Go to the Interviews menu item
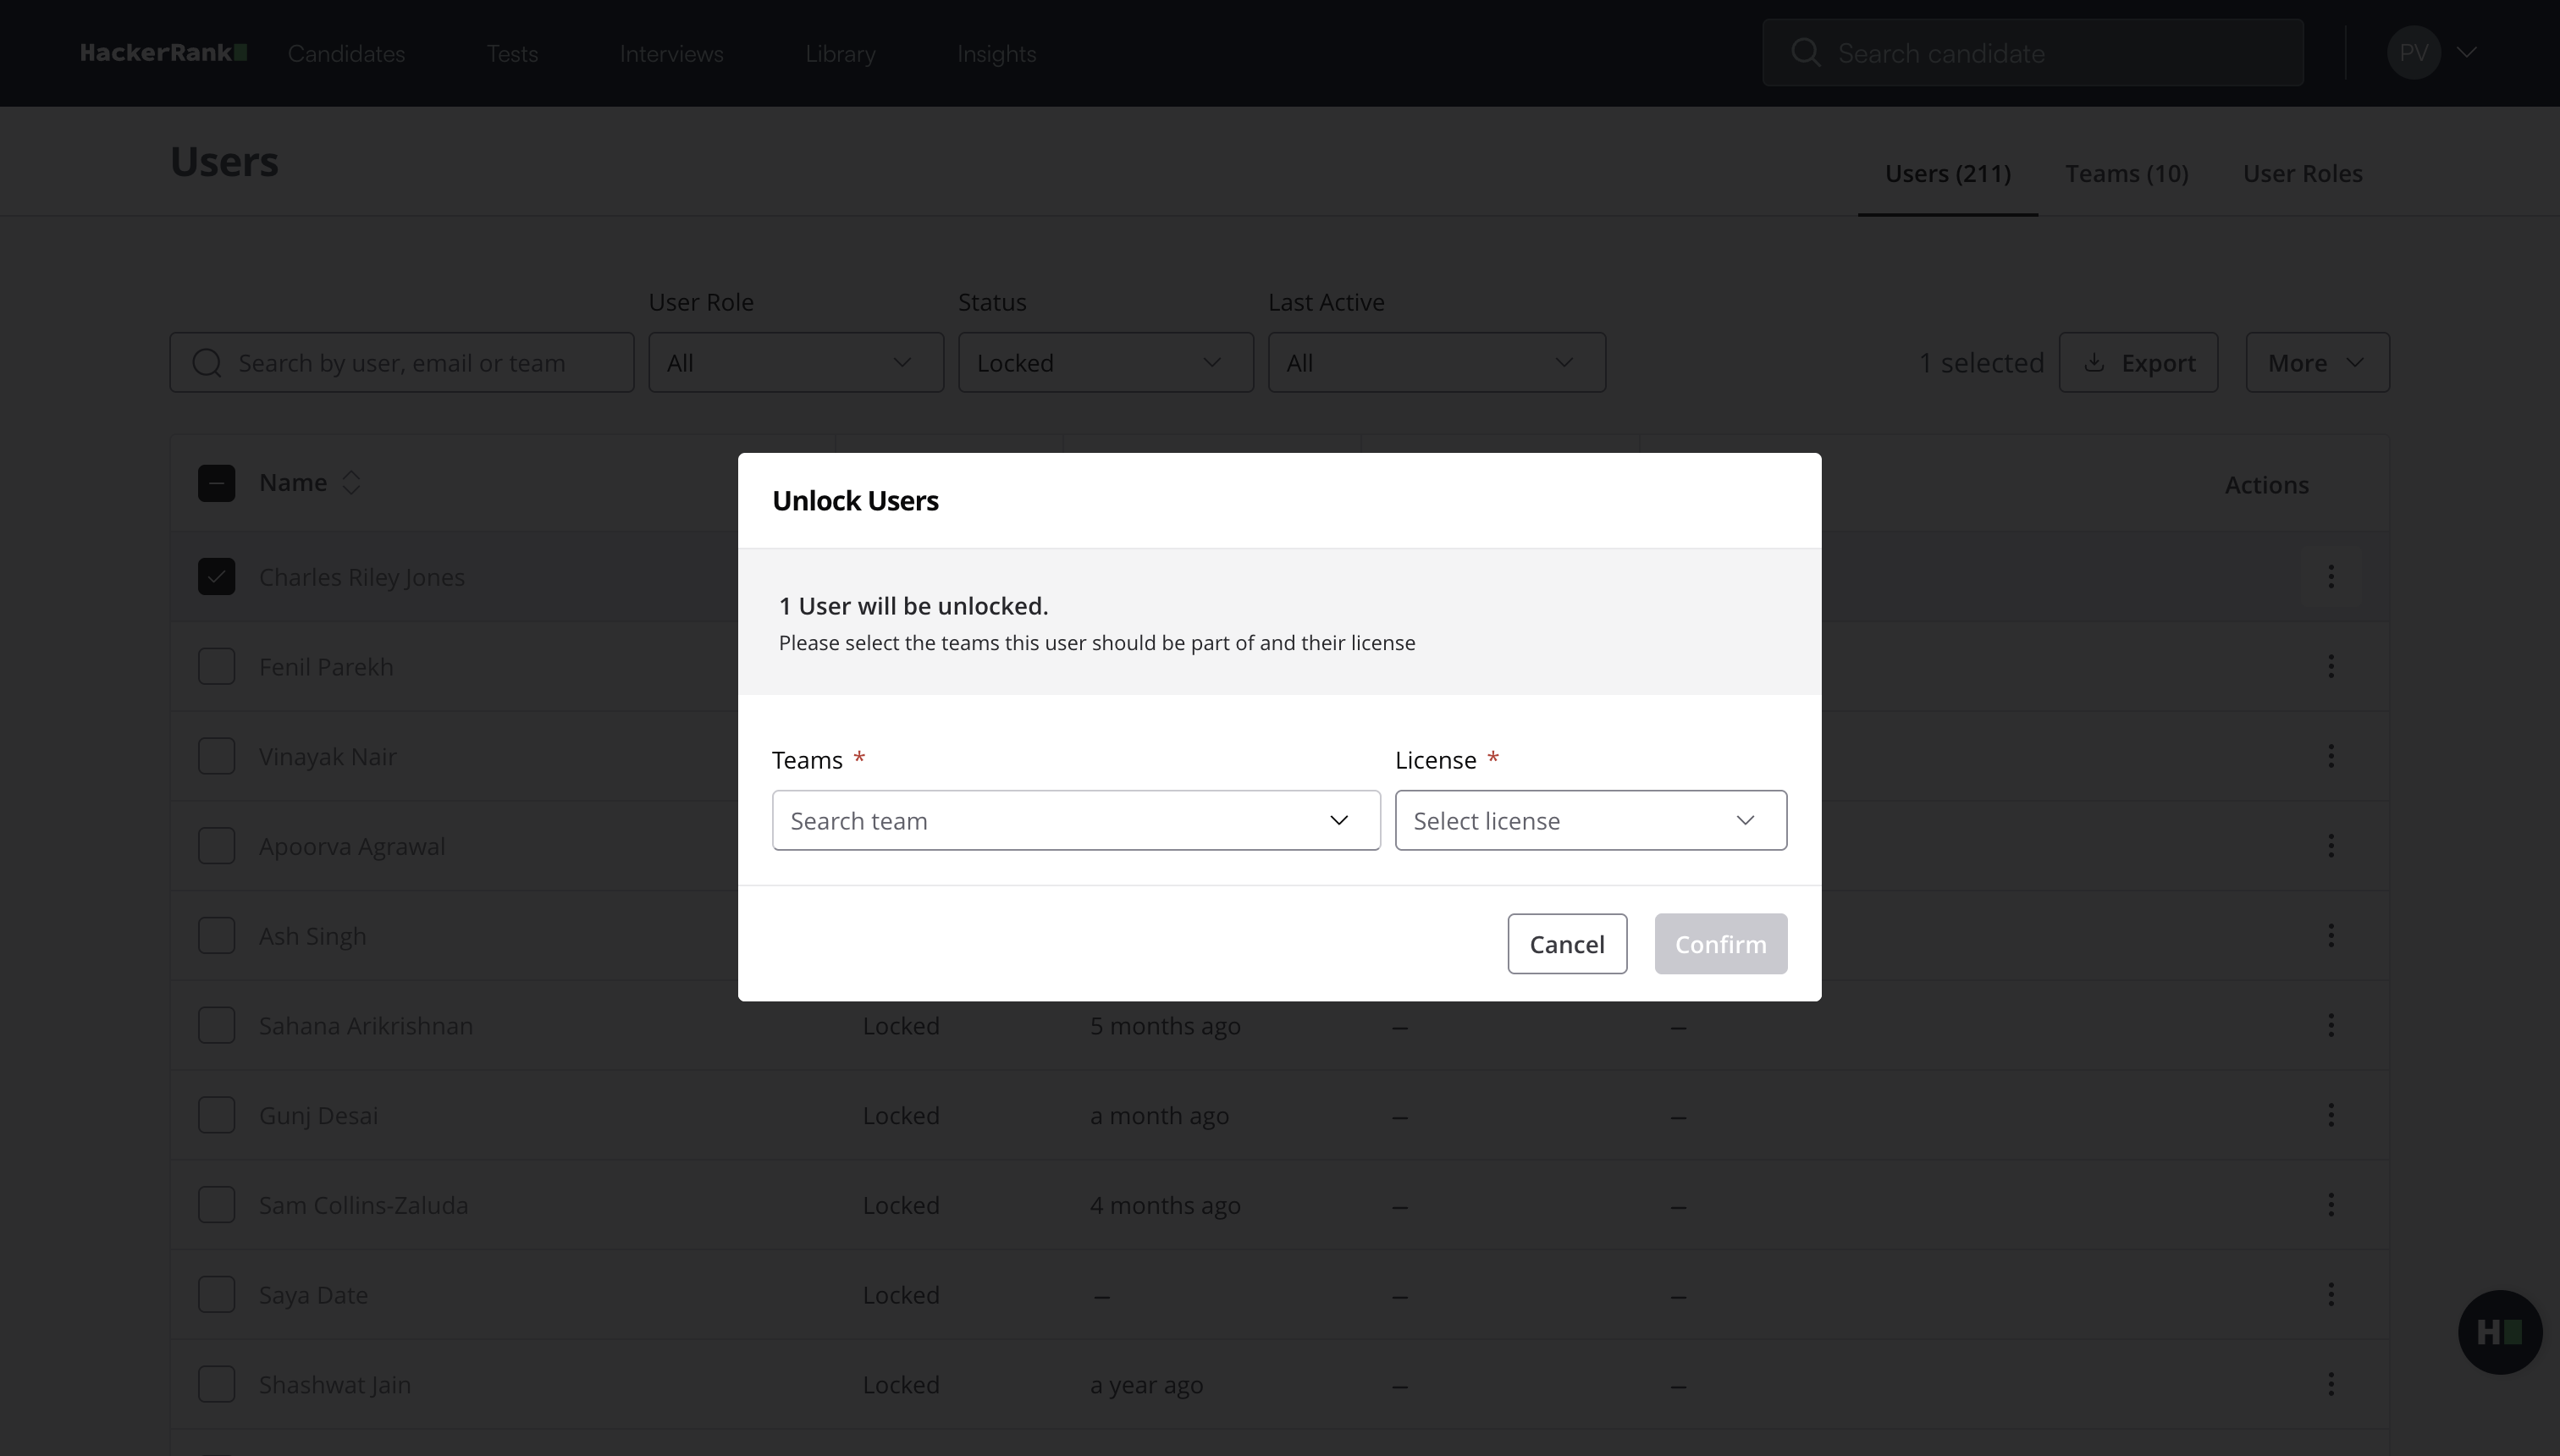 click(671, 54)
